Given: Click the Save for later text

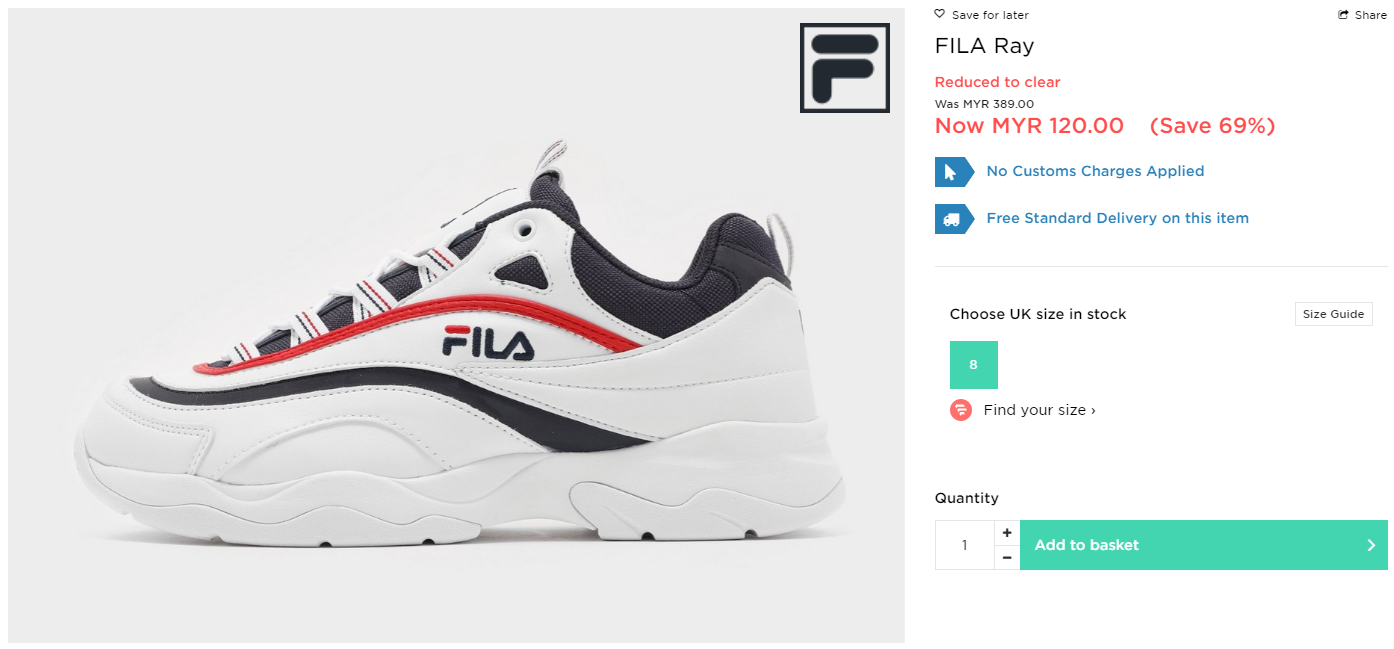Looking at the screenshot, I should pos(990,15).
